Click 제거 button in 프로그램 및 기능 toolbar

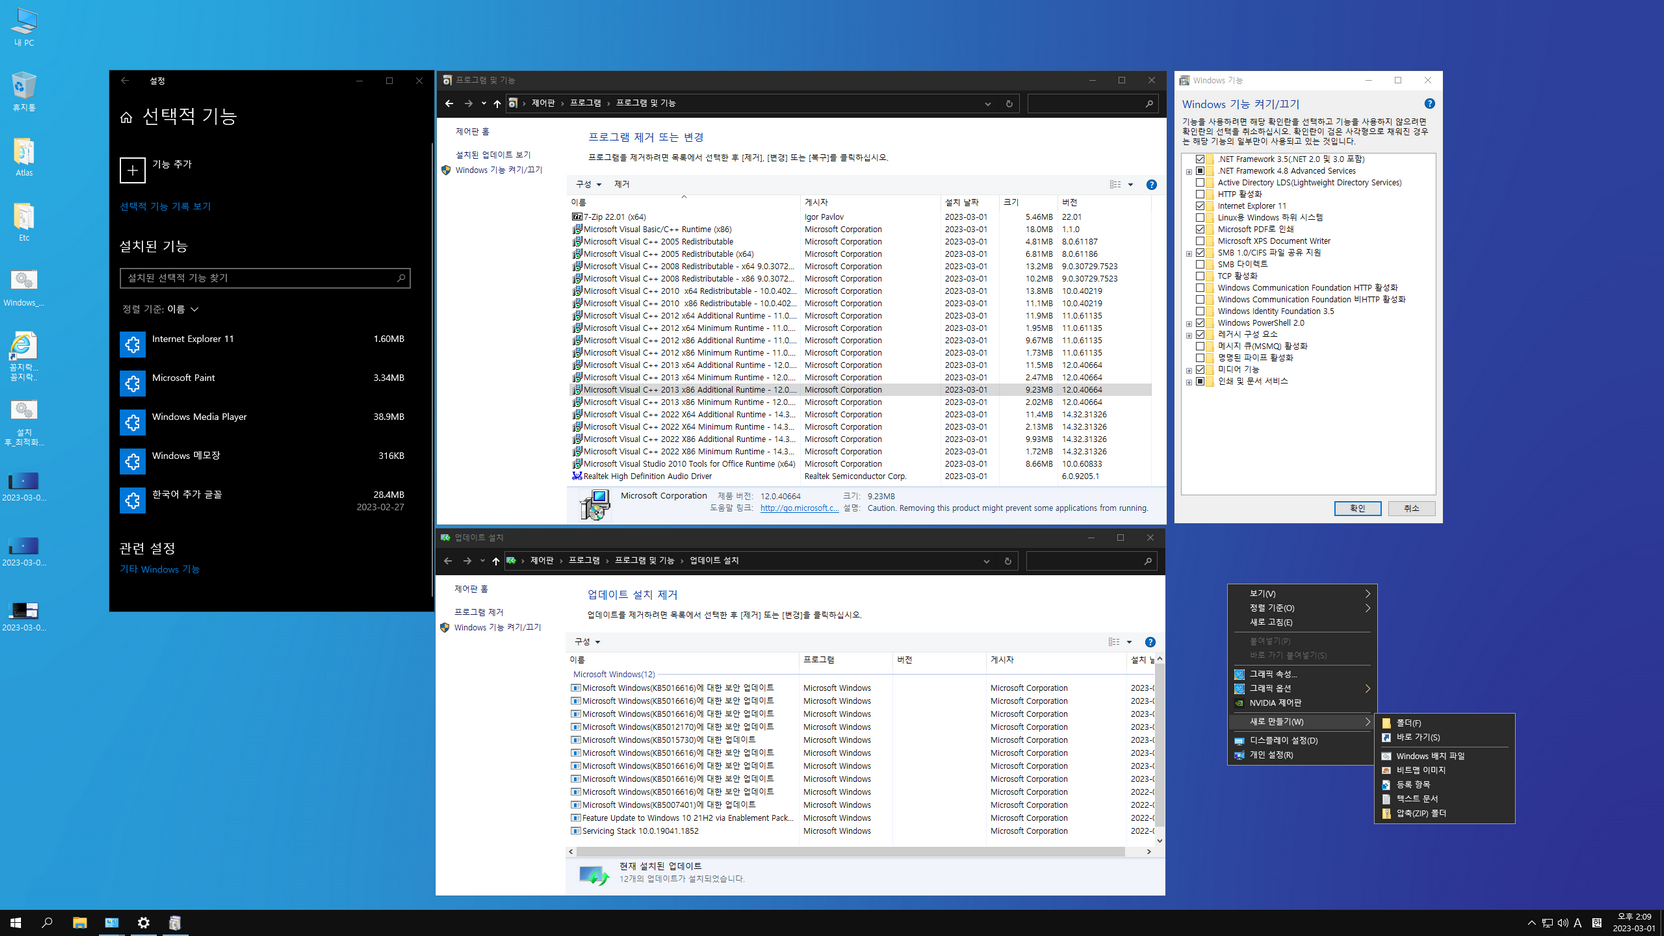pos(622,185)
